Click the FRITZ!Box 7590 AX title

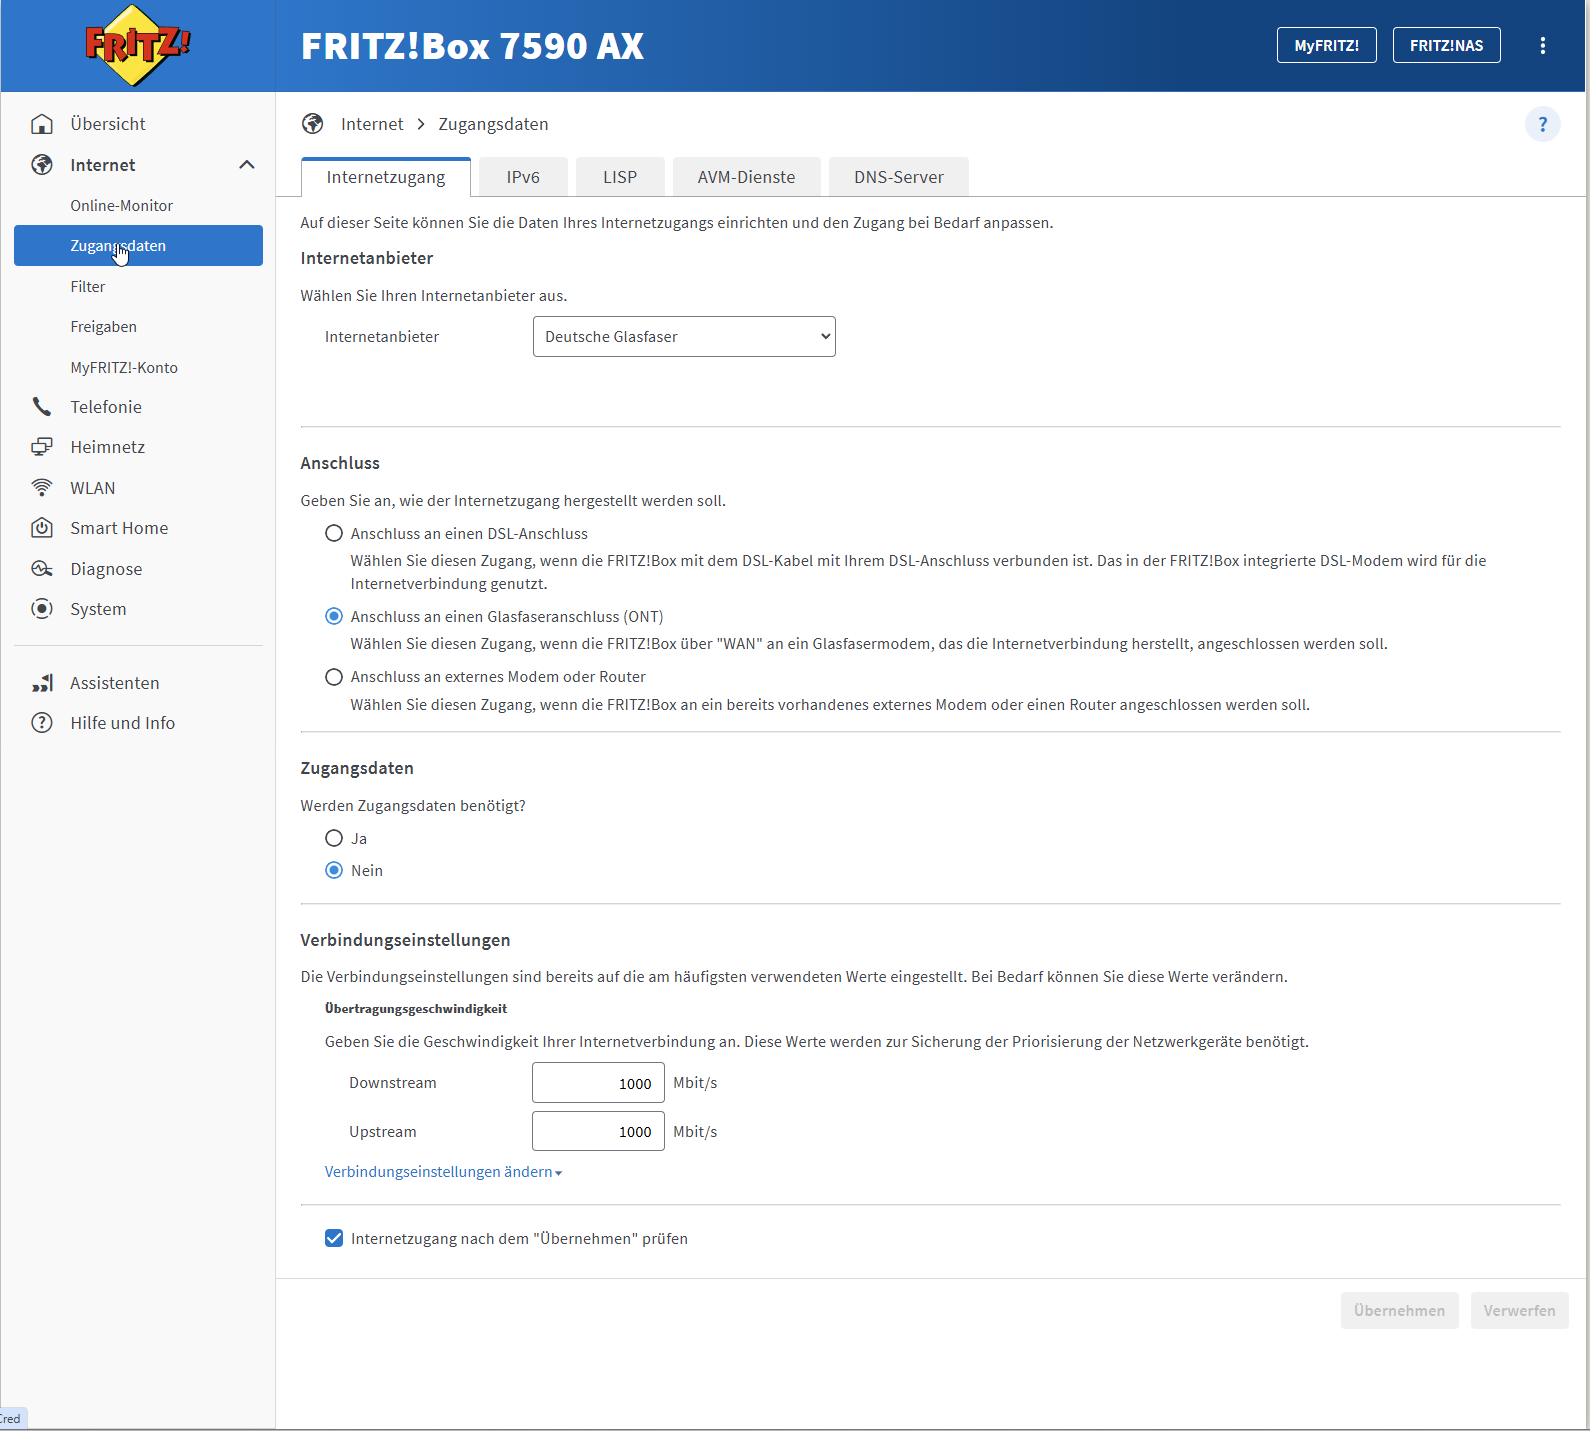tap(472, 46)
